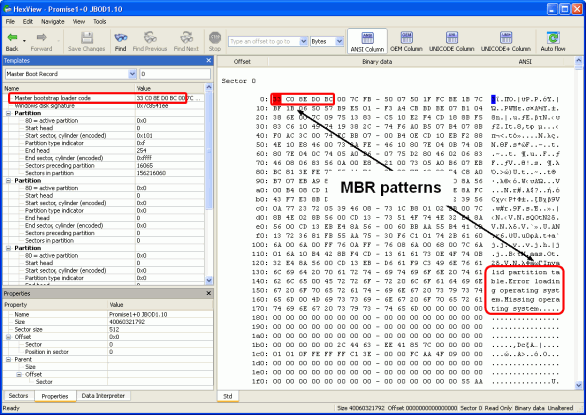The height and width of the screenshot is (415, 586).
Task: Click the ANSI column header
Action: coord(525,62)
